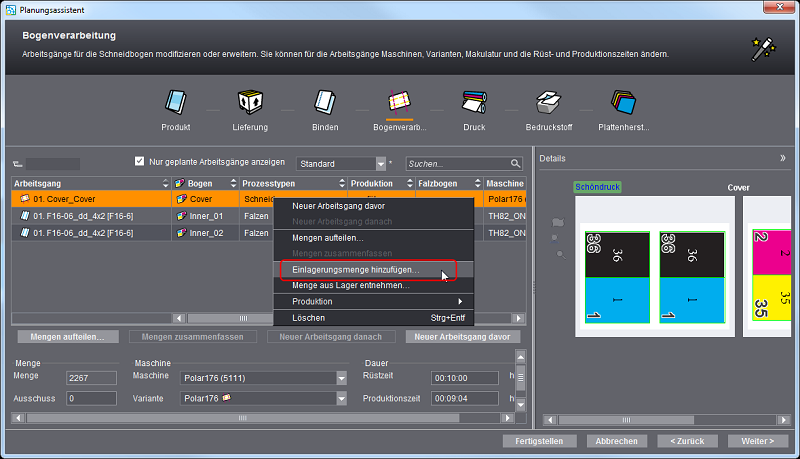Open the Druck step icon
Viewport: 800px width, 459px height.
473,102
